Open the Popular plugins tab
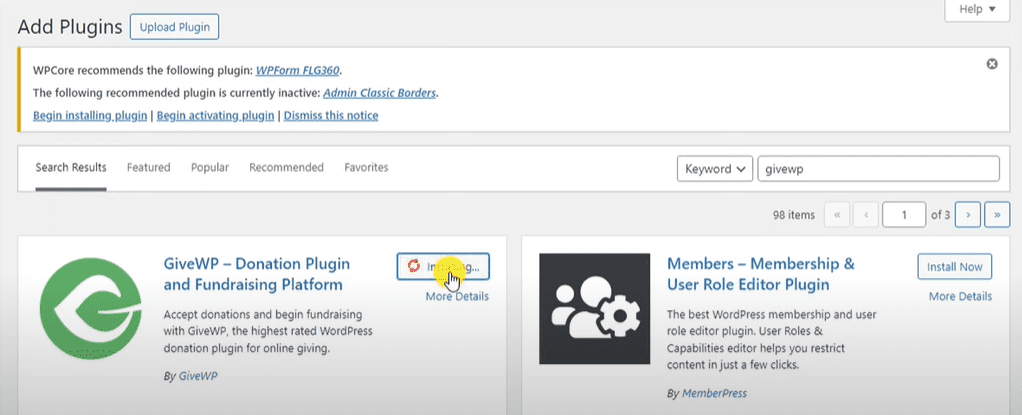The width and height of the screenshot is (1022, 415). point(210,168)
